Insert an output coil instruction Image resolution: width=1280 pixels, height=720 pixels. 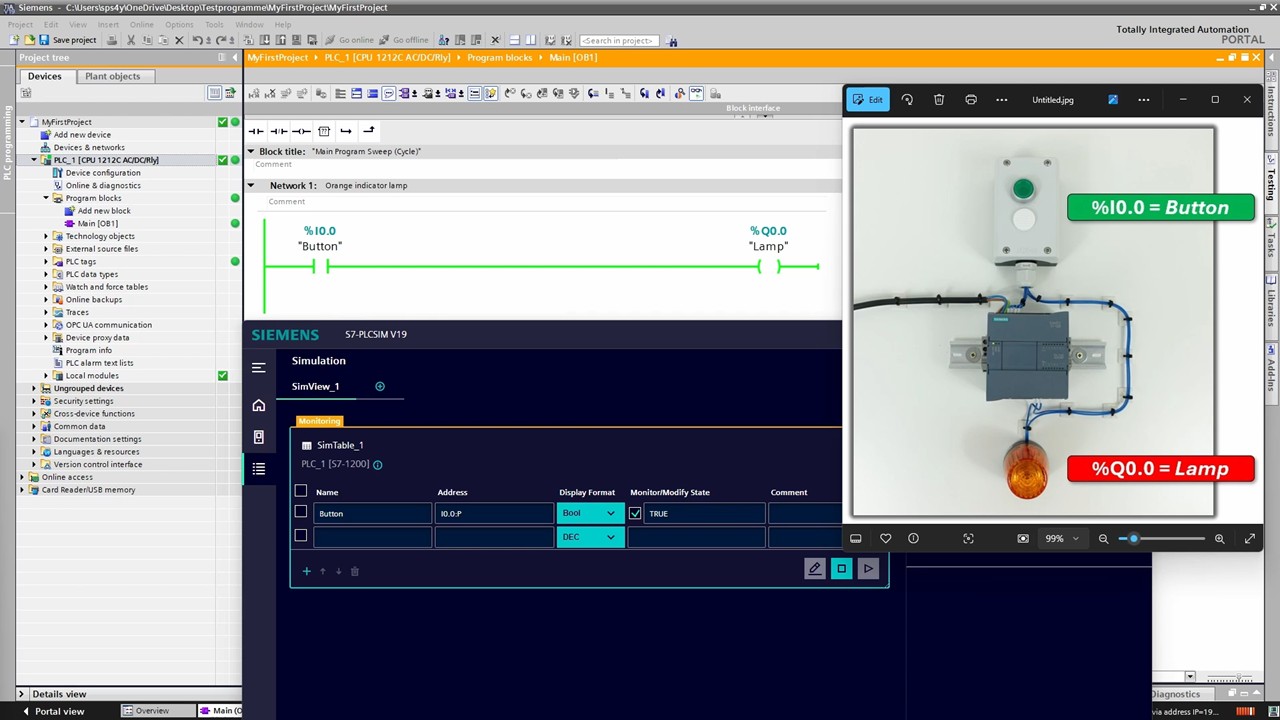300,131
